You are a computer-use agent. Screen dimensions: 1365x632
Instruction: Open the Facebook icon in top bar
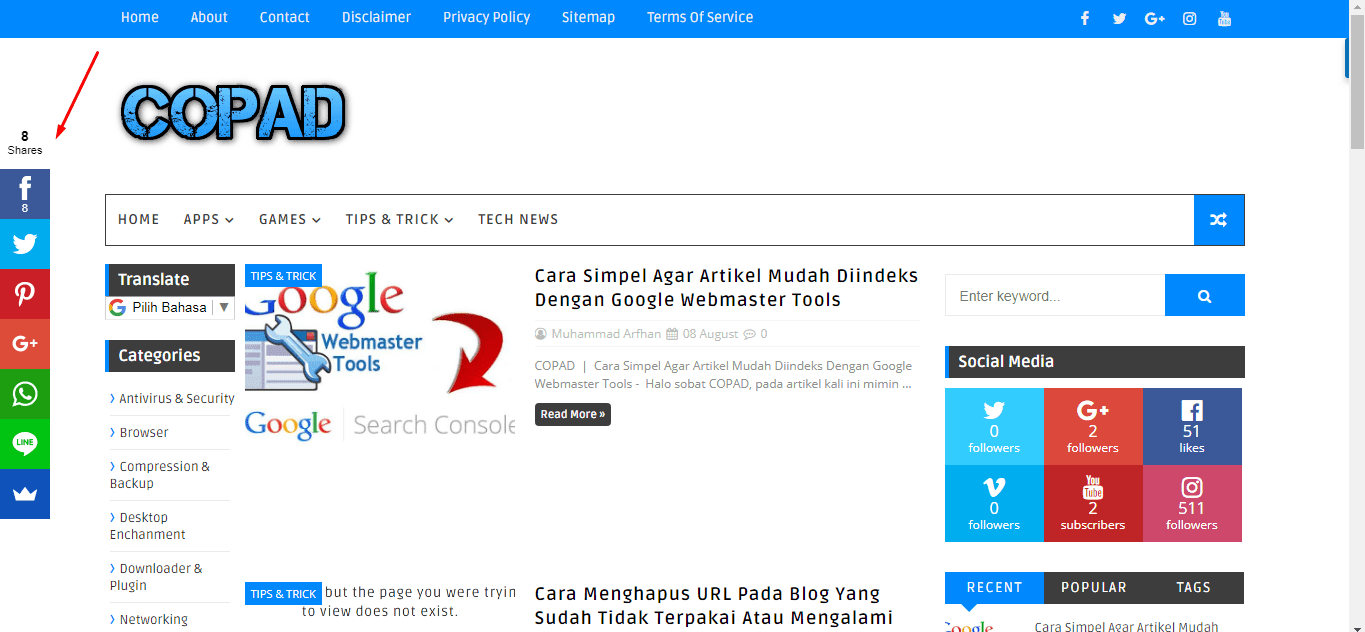1084,18
